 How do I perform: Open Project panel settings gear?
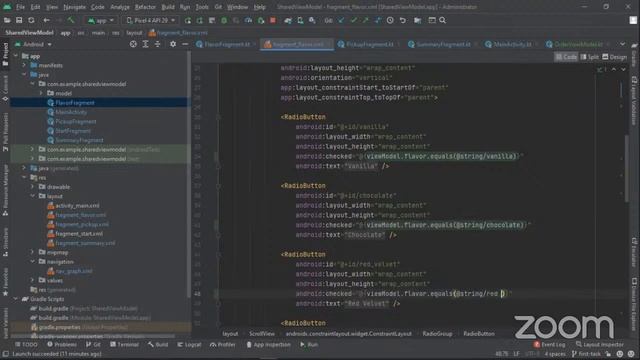coord(173,44)
